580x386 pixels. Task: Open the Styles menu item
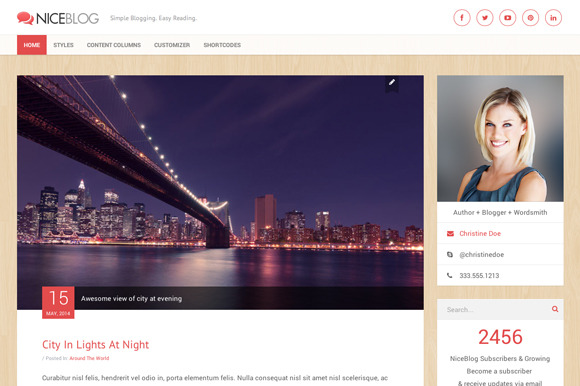click(63, 45)
